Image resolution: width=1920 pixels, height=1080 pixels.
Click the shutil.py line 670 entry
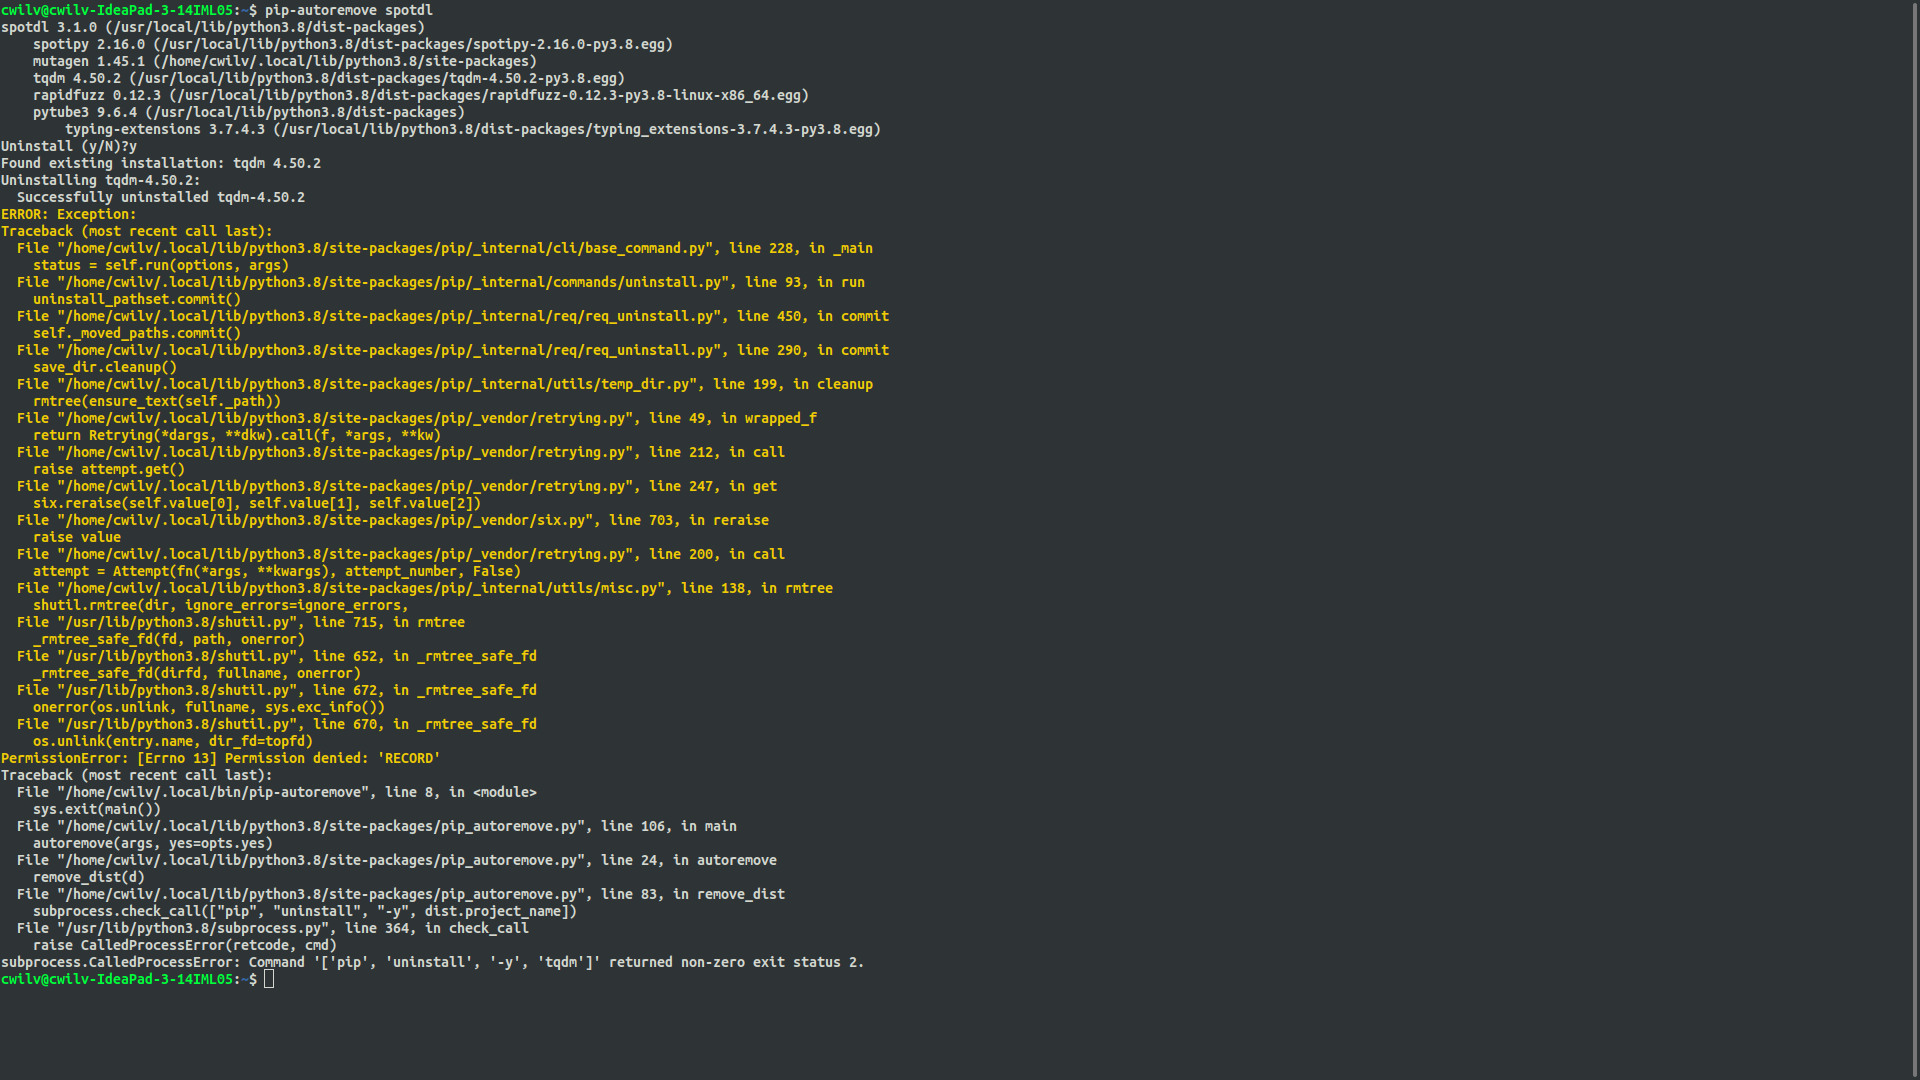click(276, 724)
